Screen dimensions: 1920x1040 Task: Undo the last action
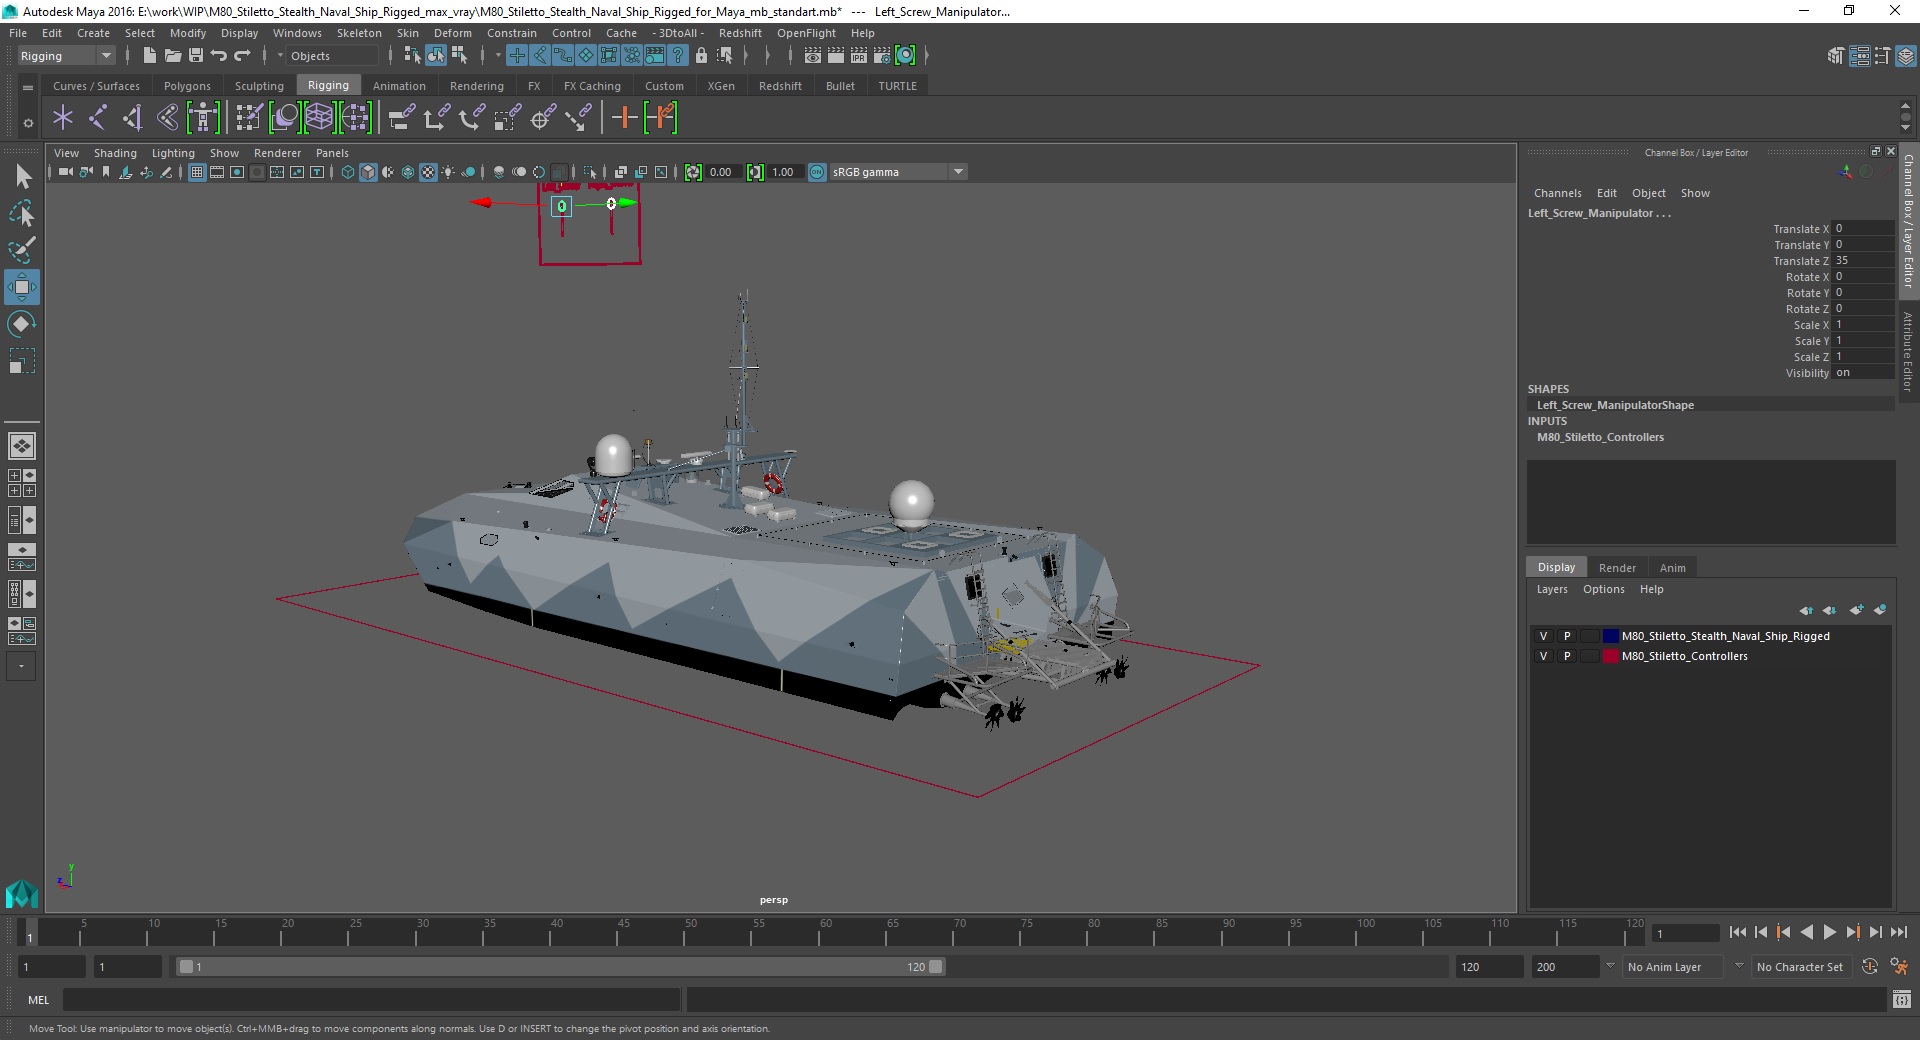219,56
